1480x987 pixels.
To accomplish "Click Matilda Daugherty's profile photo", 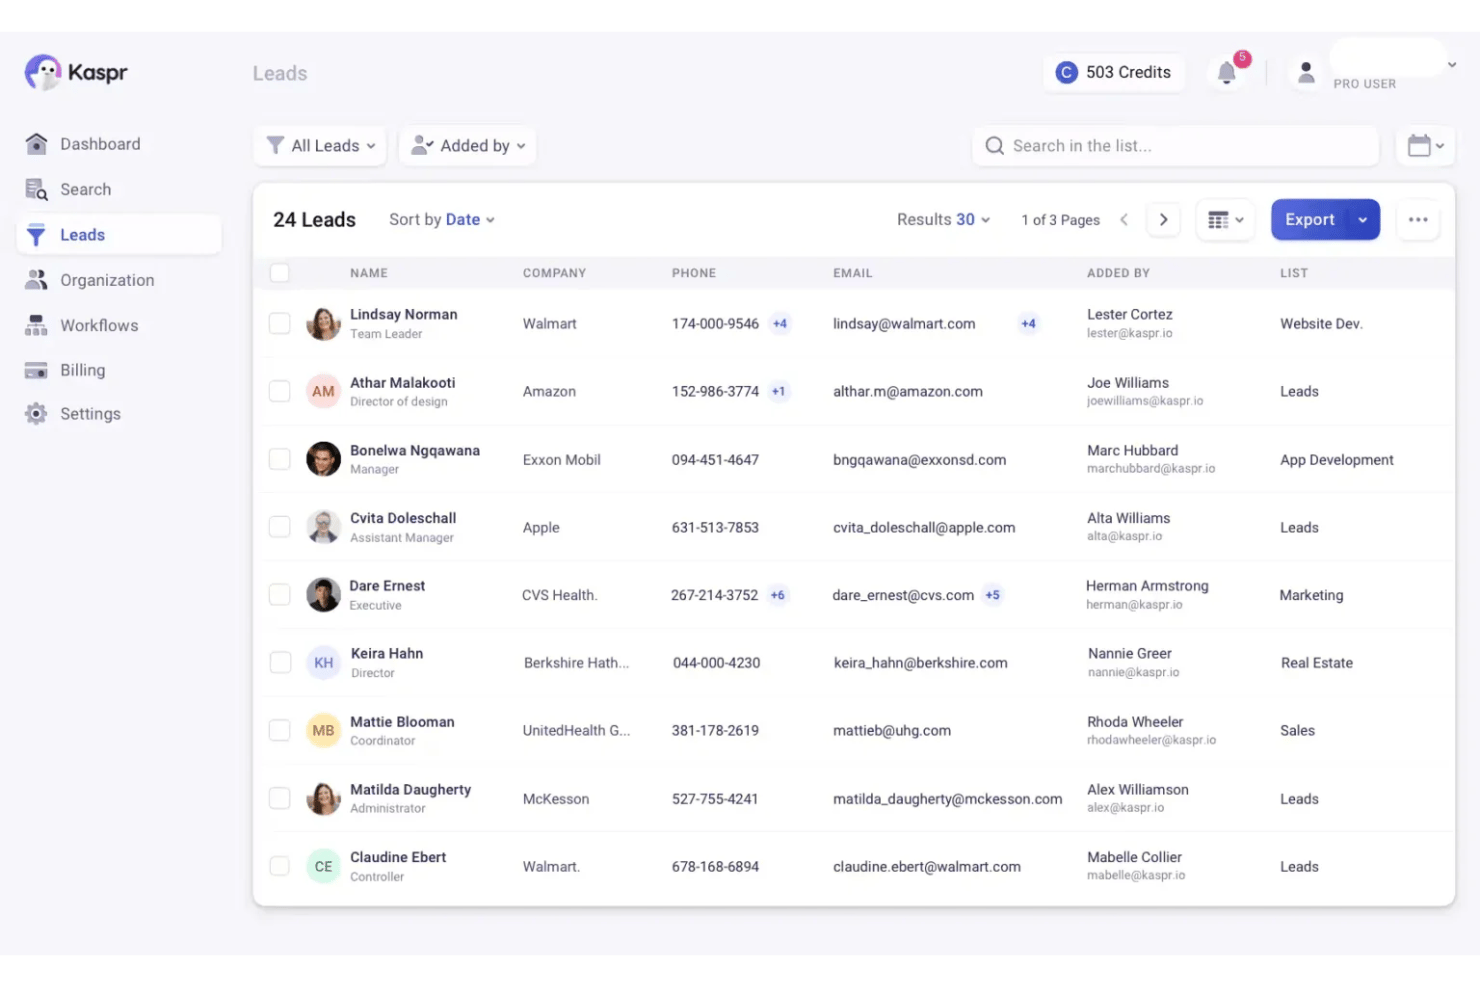I will tap(323, 799).
